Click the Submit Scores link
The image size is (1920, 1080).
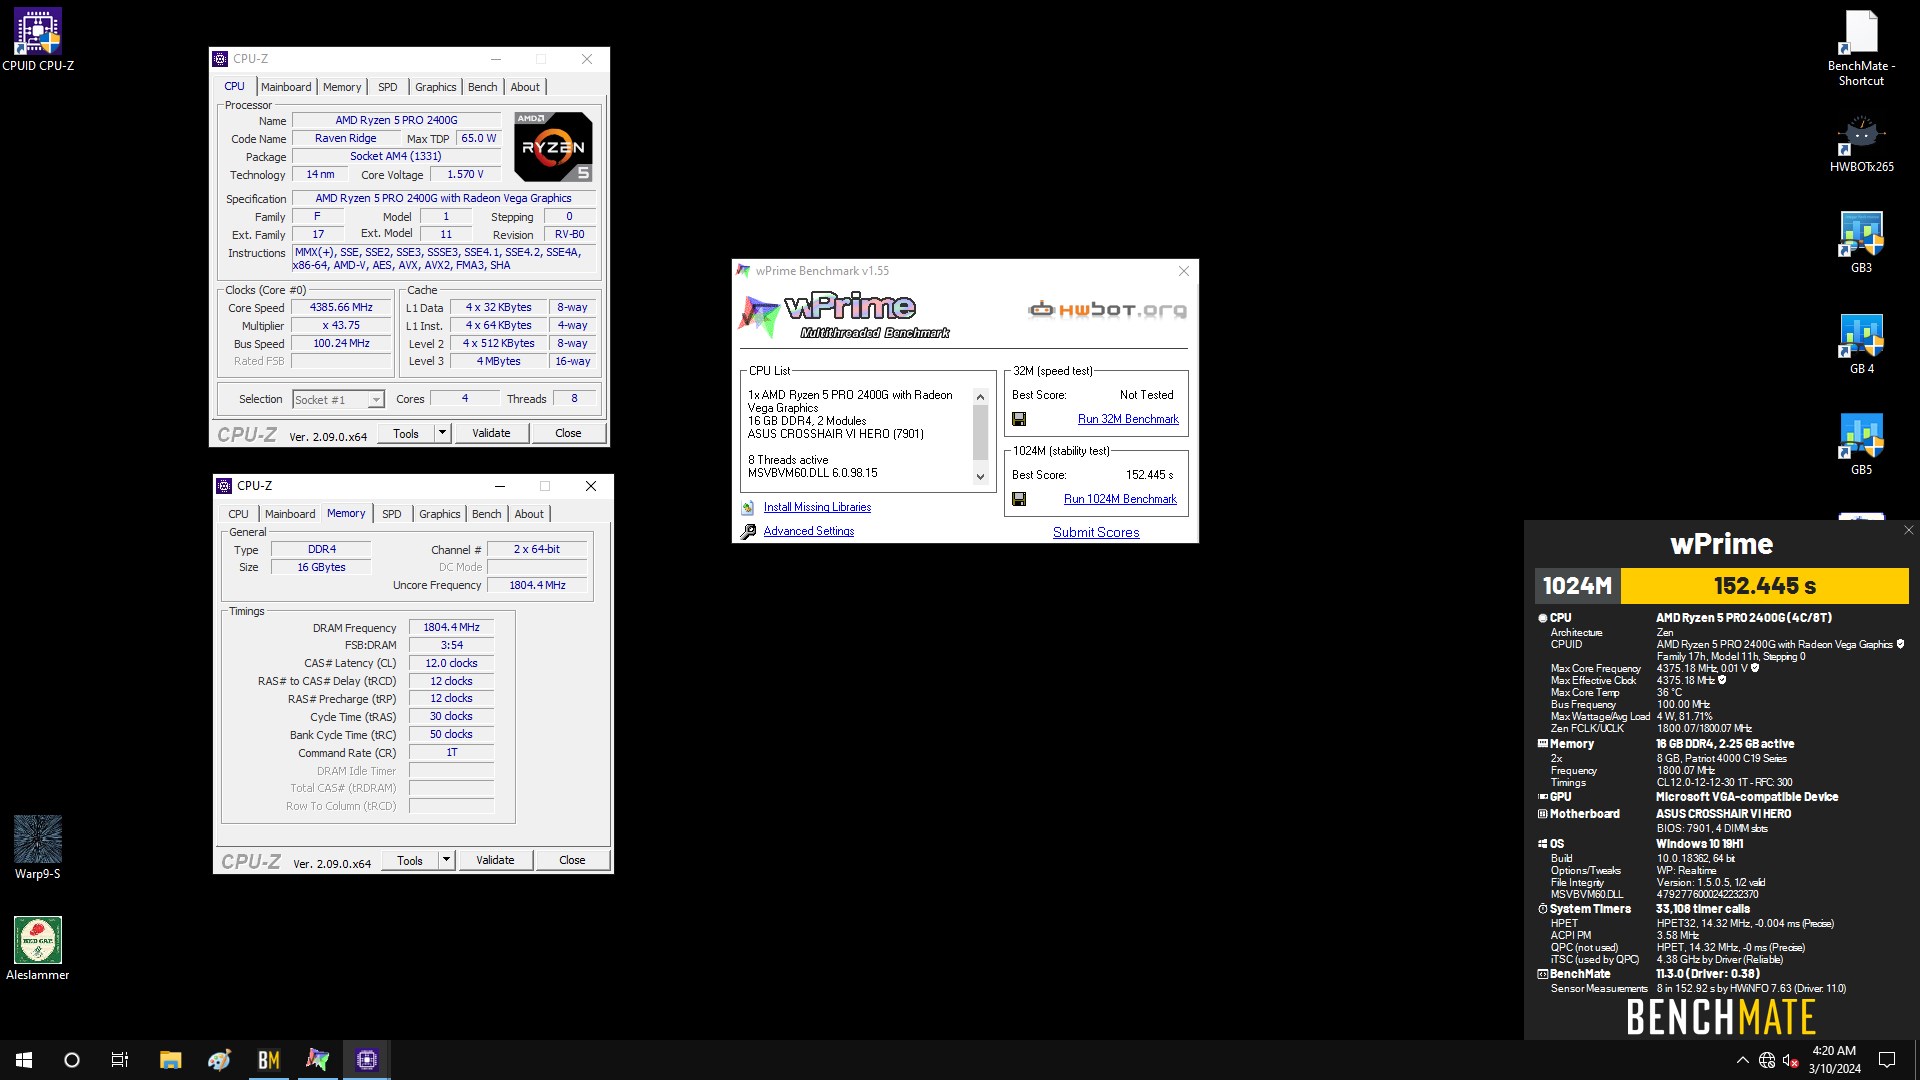coord(1096,532)
